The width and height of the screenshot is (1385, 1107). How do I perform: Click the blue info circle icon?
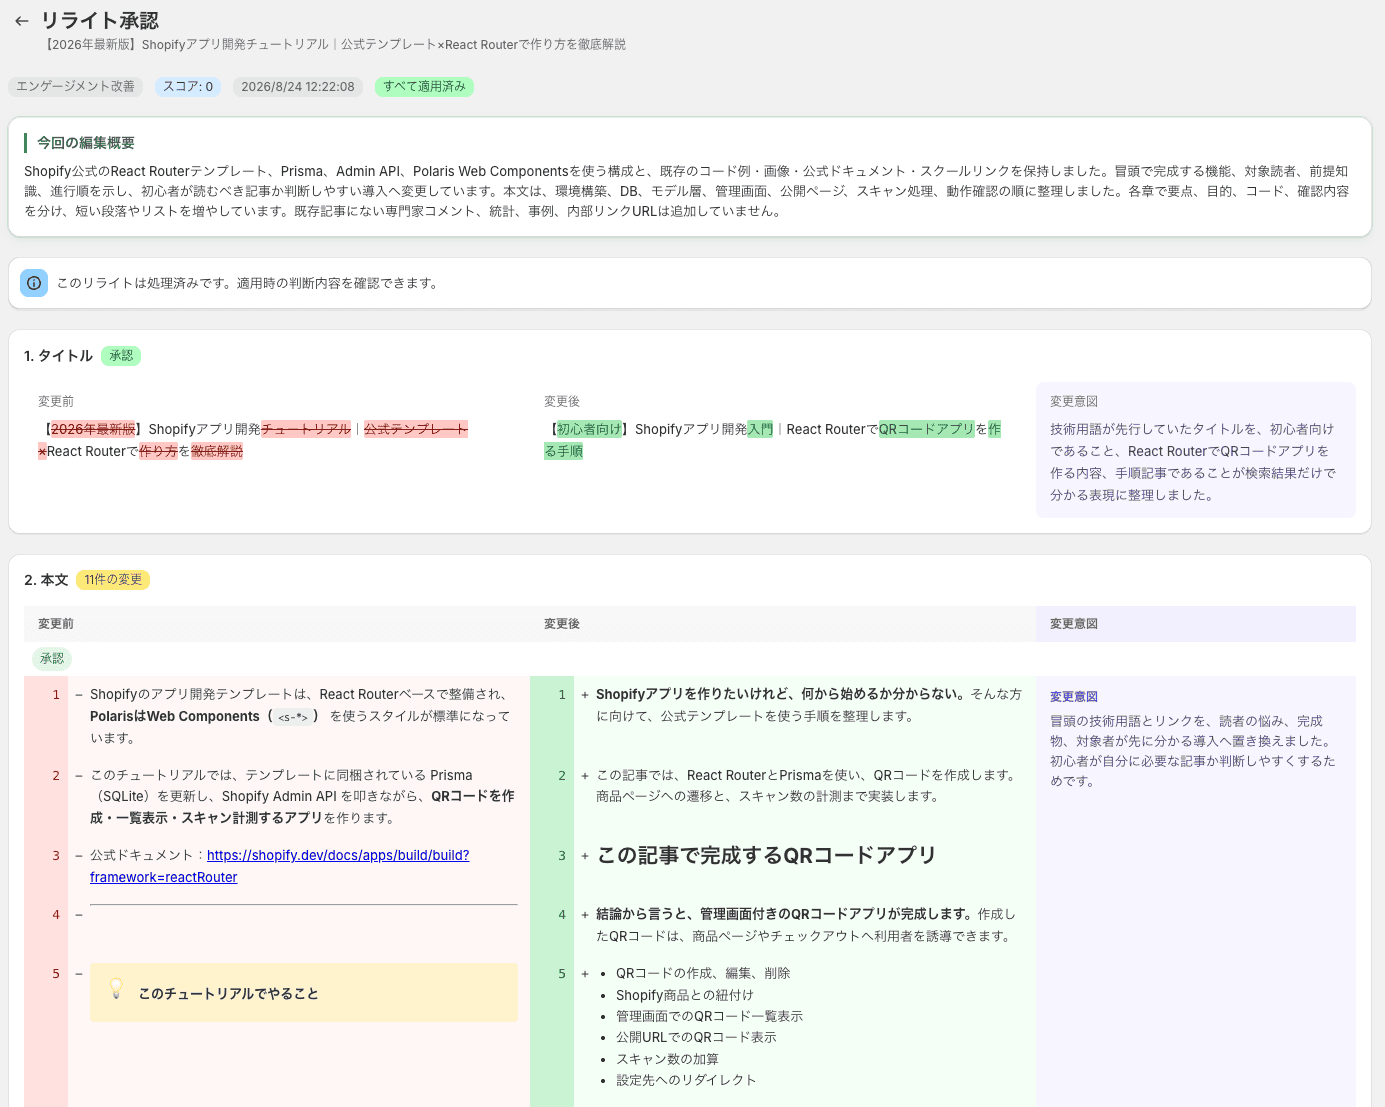(34, 283)
